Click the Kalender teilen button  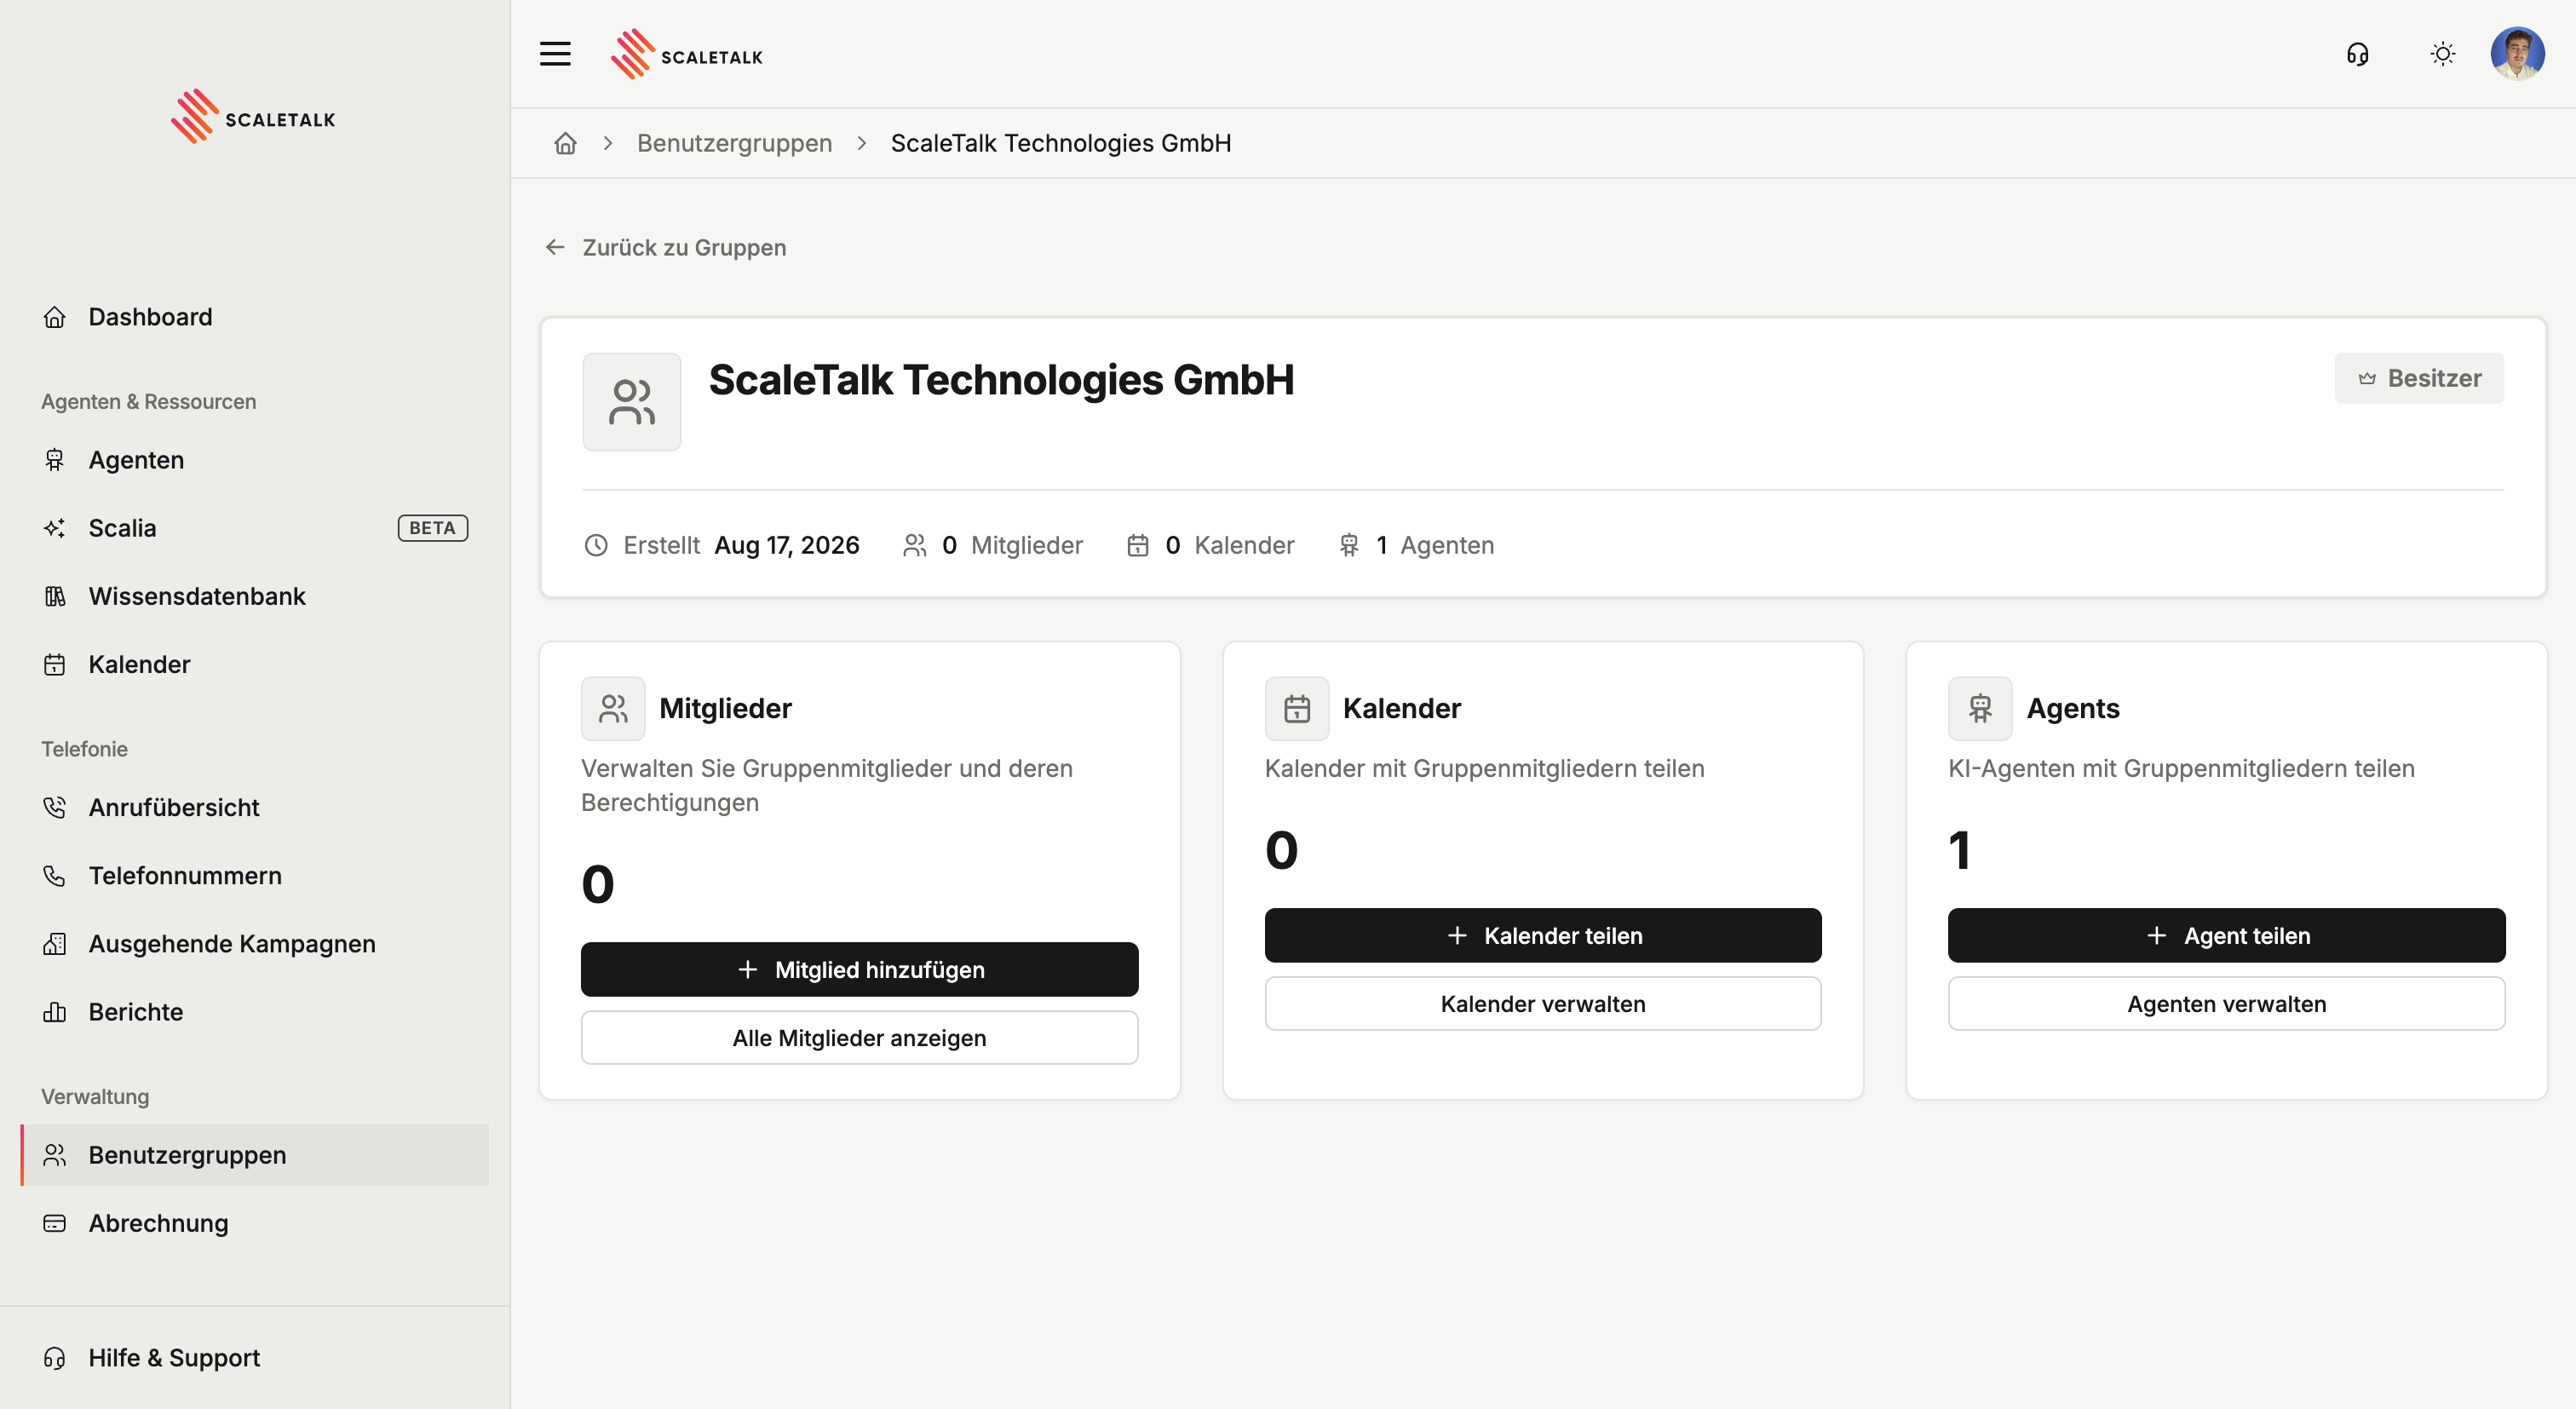[x=1543, y=936]
